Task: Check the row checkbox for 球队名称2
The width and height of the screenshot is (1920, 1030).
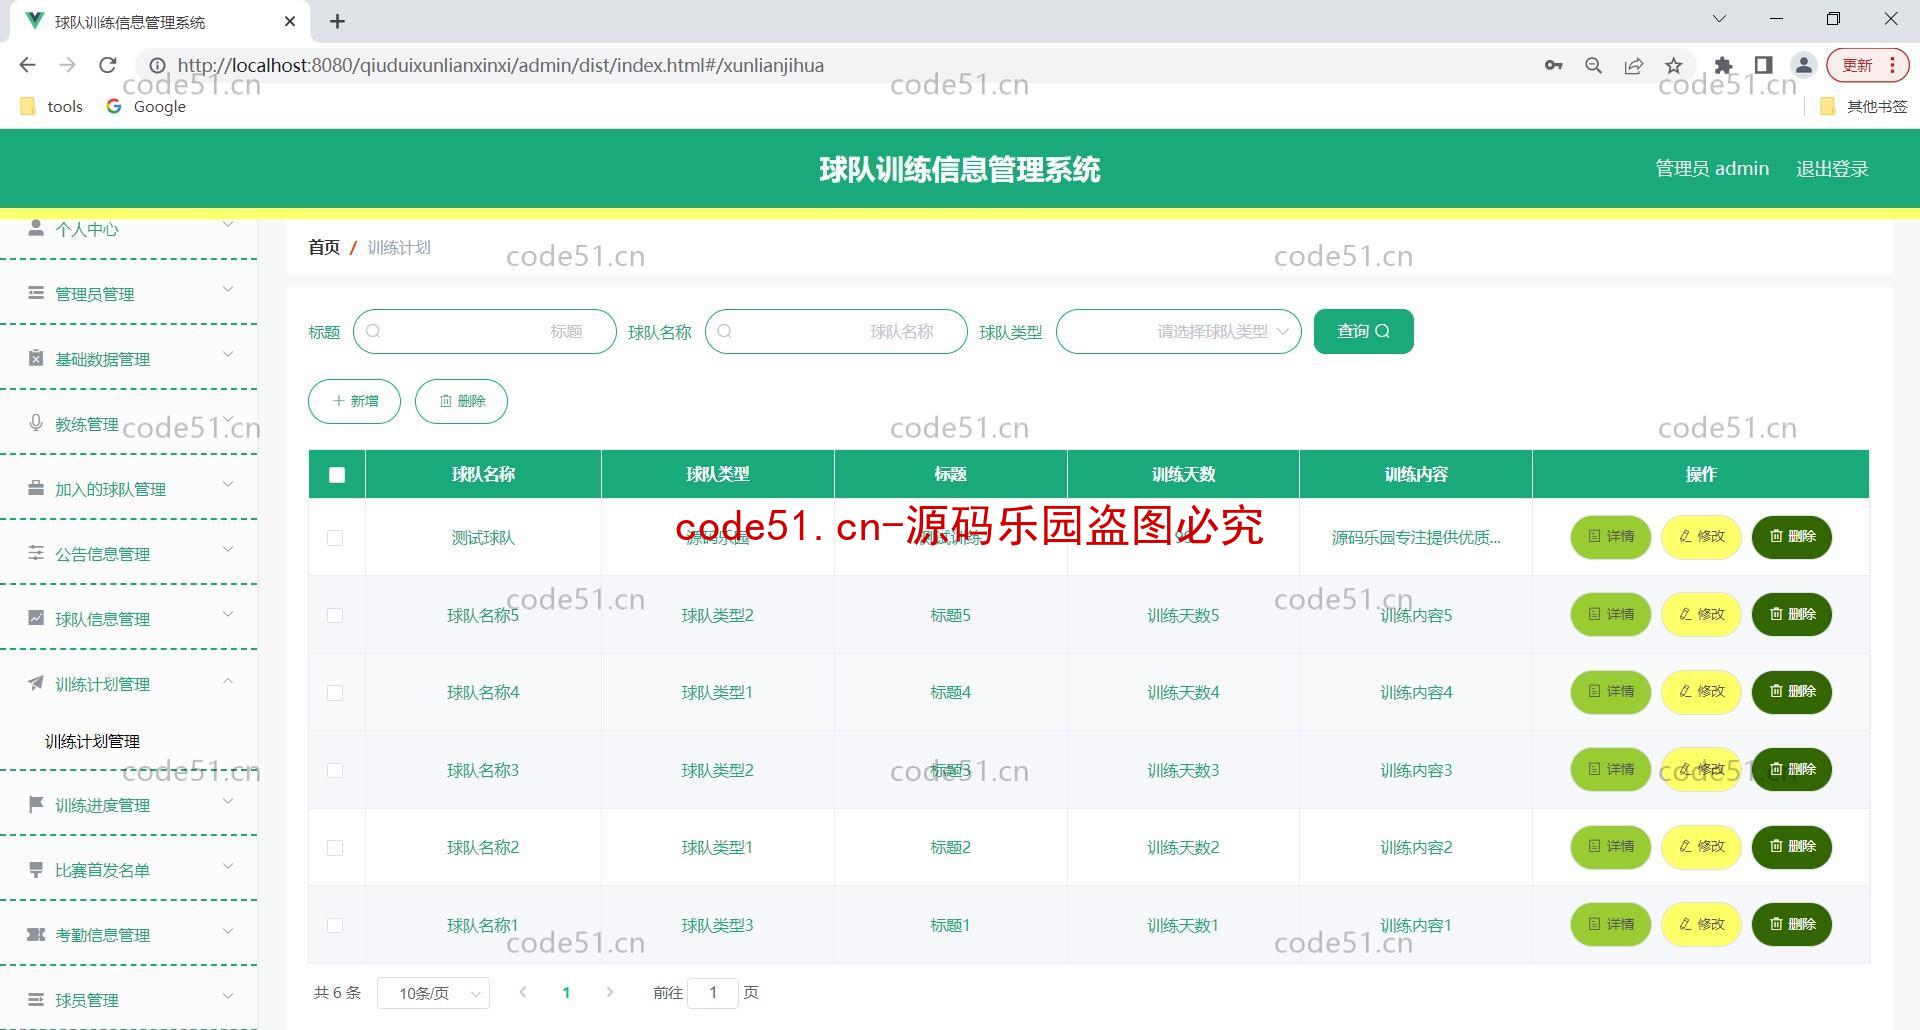Action: point(335,848)
